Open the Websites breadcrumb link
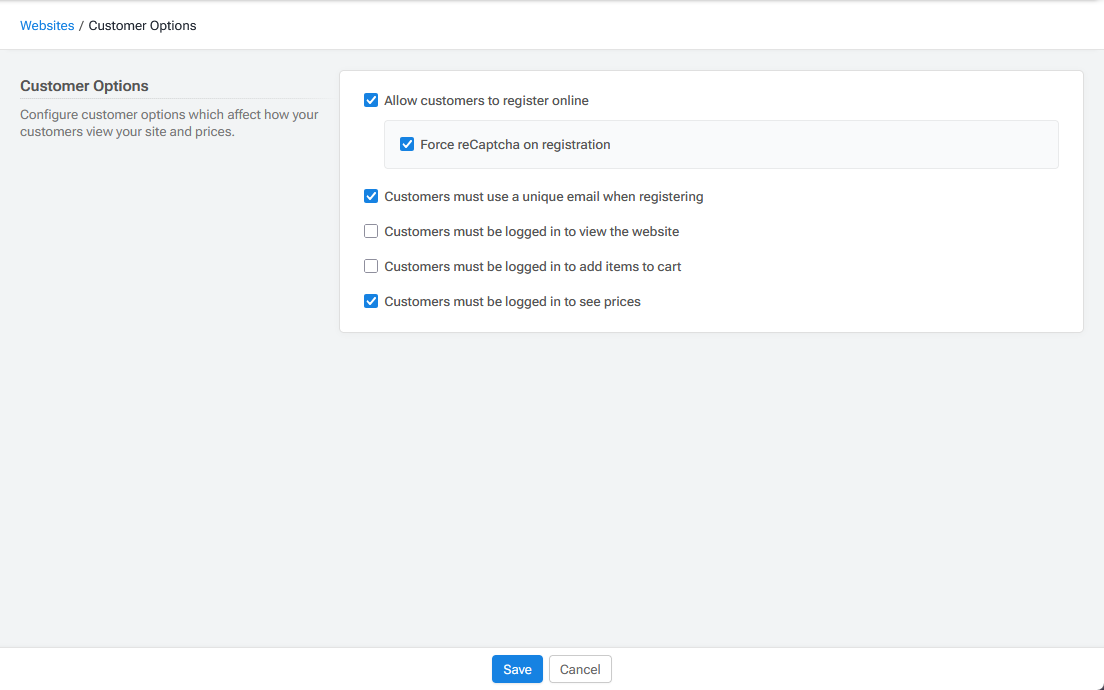The width and height of the screenshot is (1104, 690). click(x=47, y=25)
